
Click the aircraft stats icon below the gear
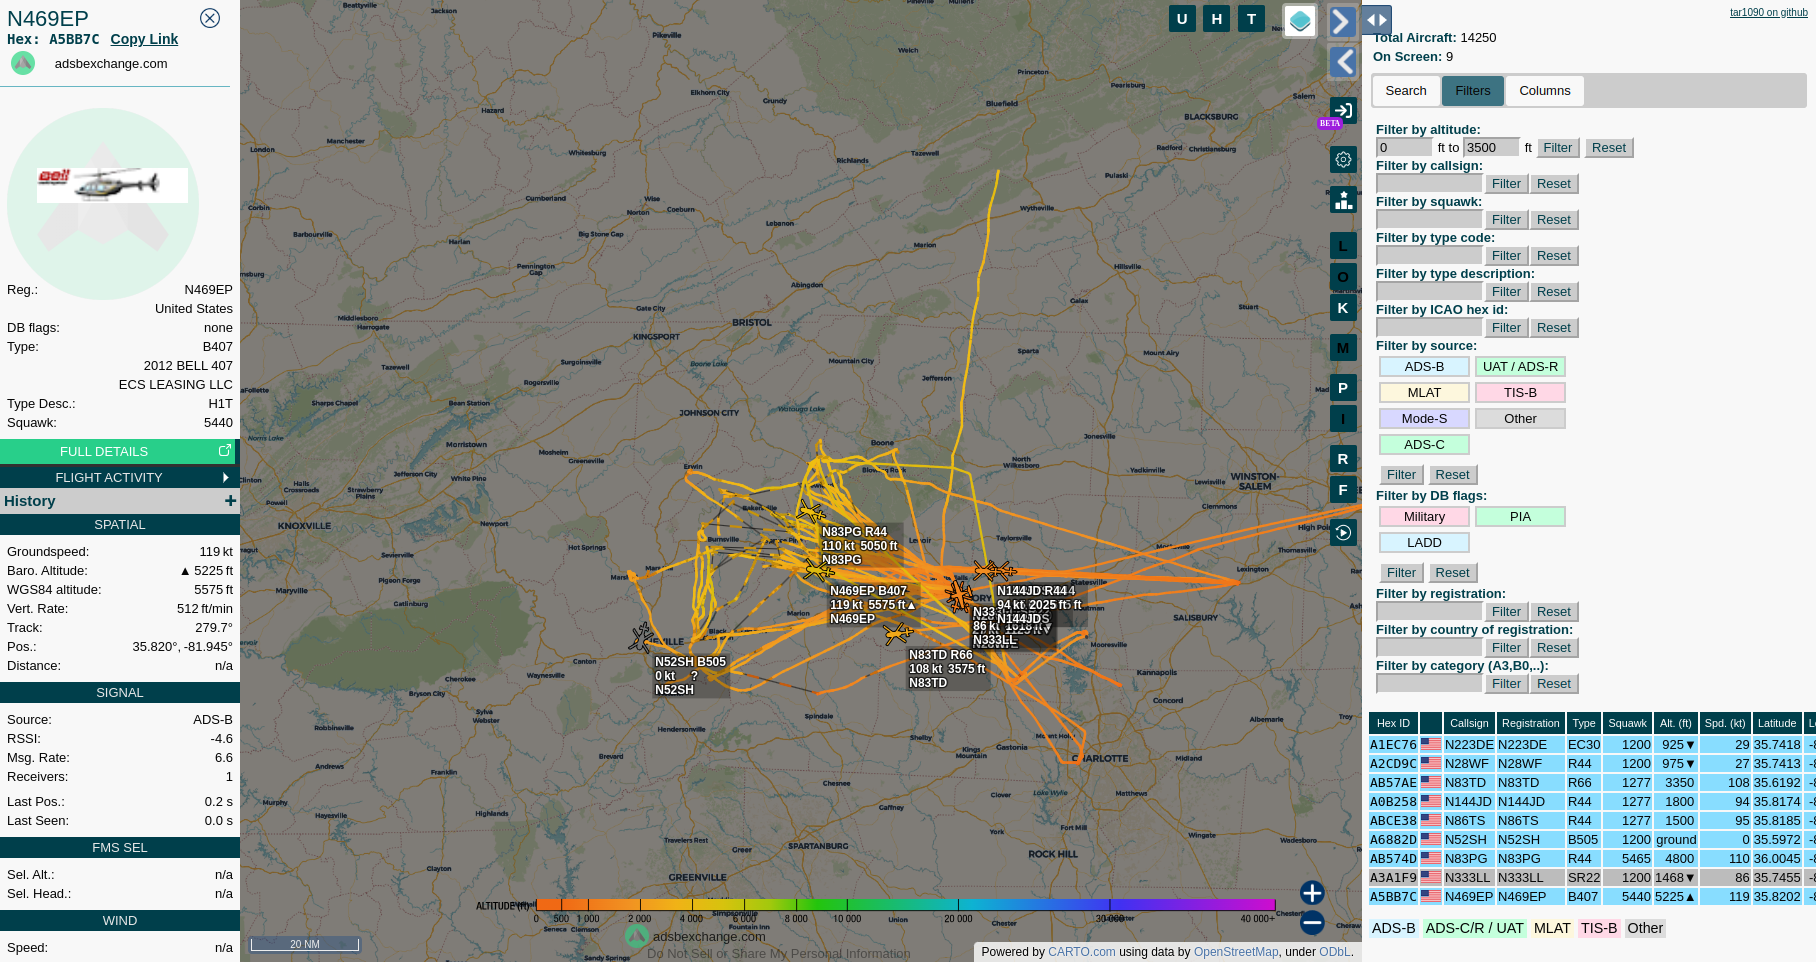click(x=1343, y=200)
